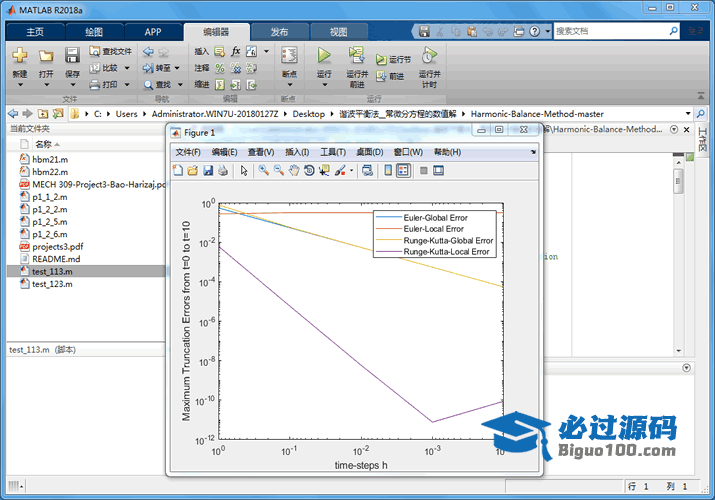Click print figure icon in Figure 1 toolbar

(x=223, y=170)
